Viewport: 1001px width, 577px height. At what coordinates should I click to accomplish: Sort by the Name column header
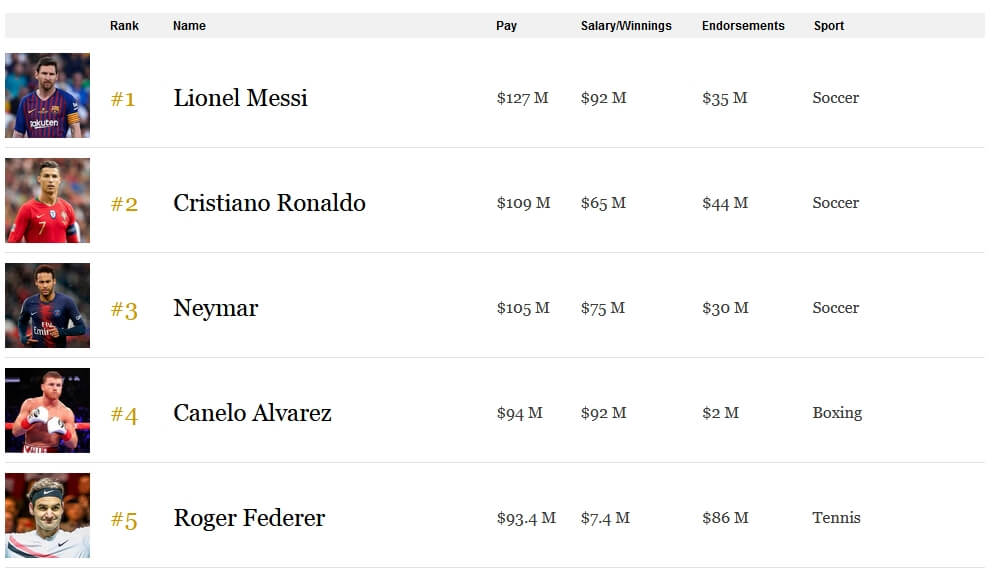click(189, 26)
